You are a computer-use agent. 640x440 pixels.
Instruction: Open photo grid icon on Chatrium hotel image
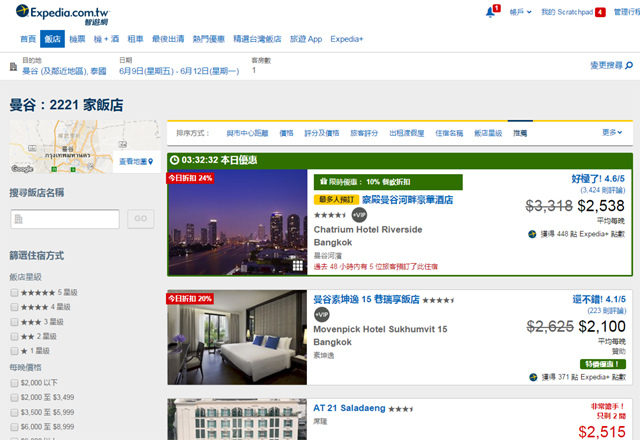coord(298,266)
